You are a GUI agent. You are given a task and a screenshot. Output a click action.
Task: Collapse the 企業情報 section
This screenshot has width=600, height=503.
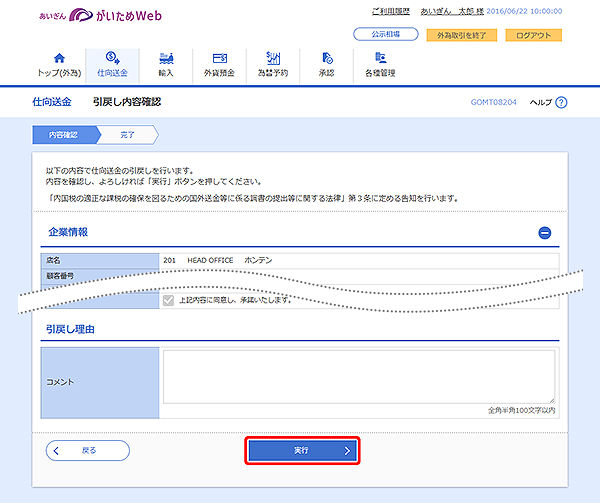point(545,233)
